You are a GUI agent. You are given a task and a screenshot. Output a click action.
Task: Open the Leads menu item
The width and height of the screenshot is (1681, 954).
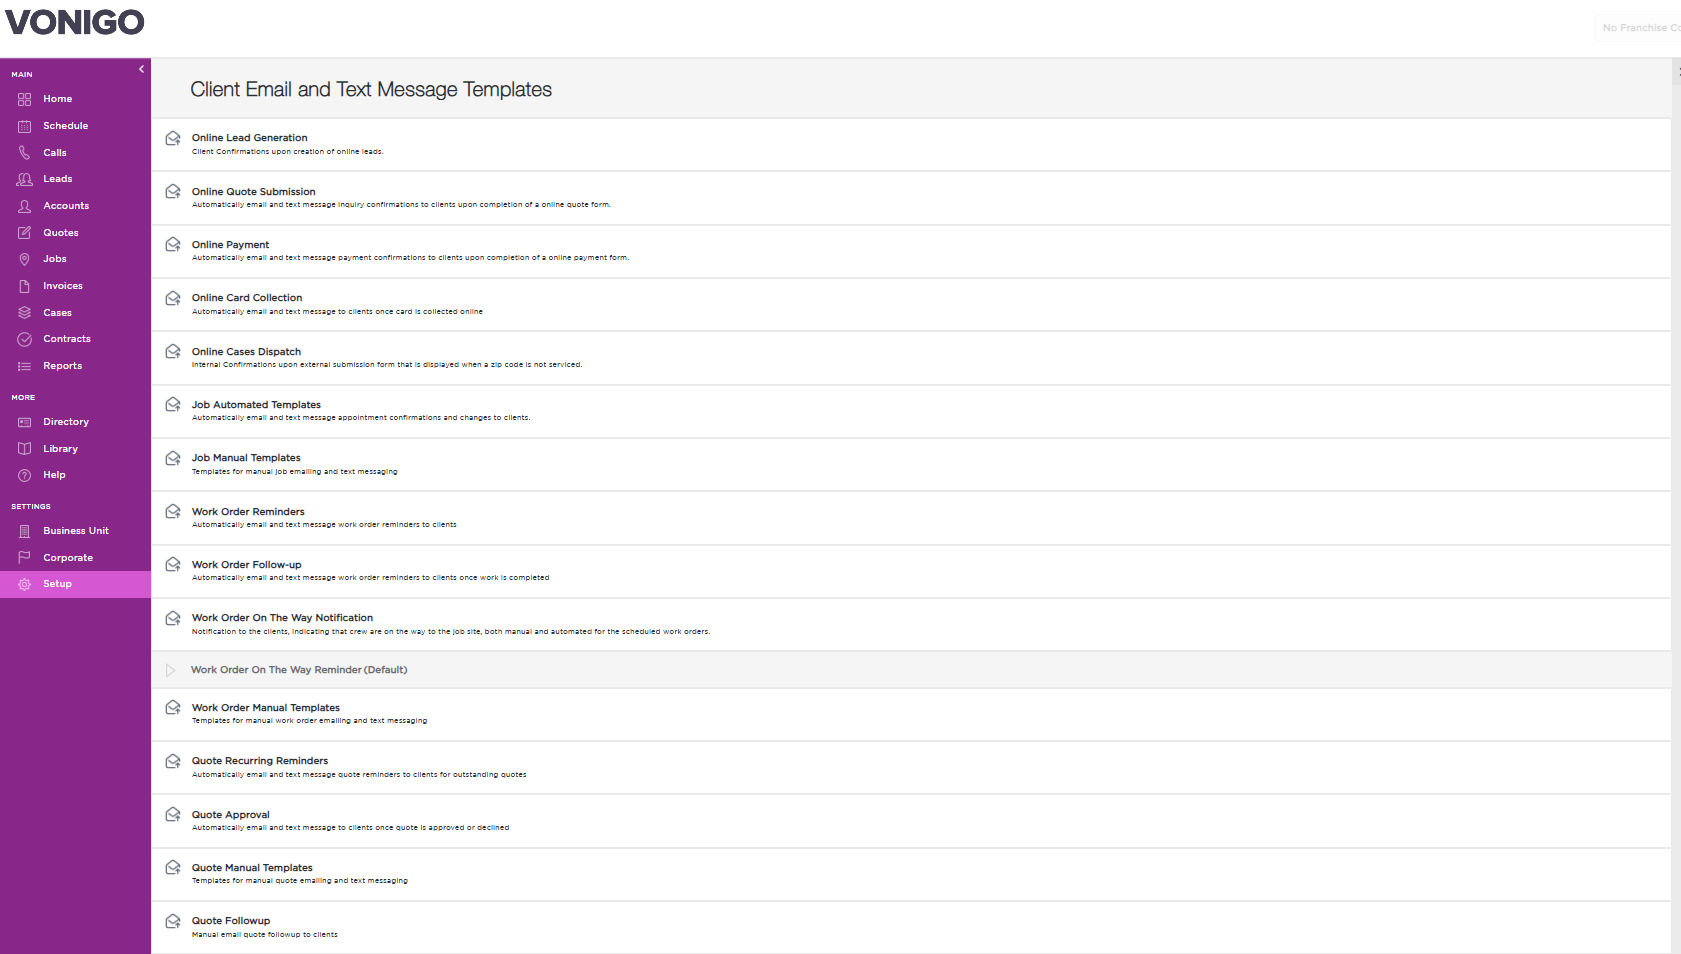(x=57, y=179)
